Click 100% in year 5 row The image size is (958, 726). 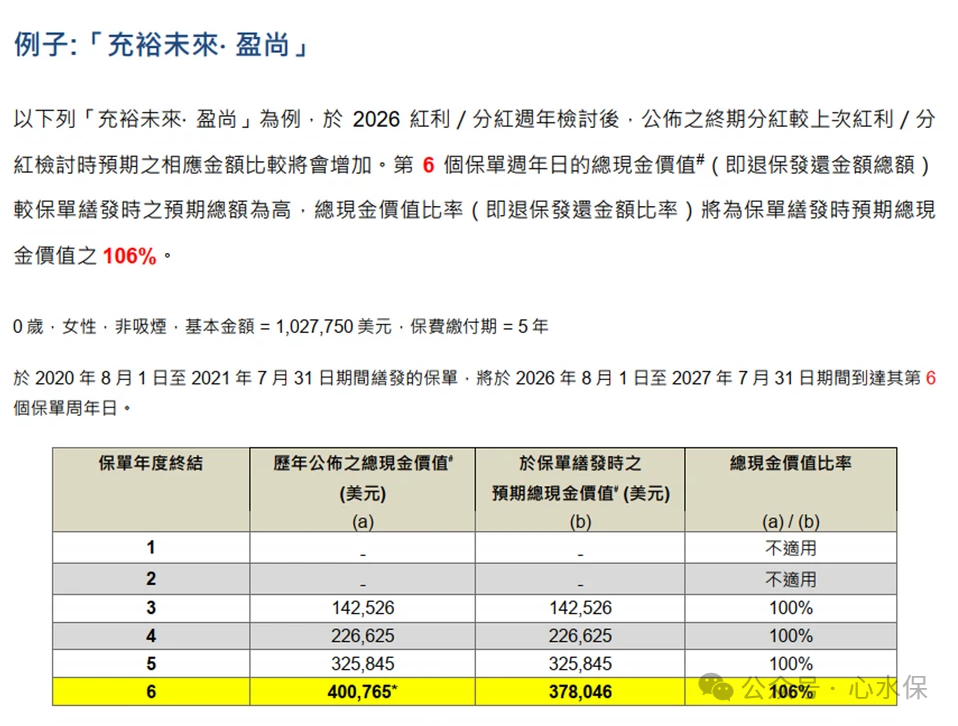coord(791,664)
